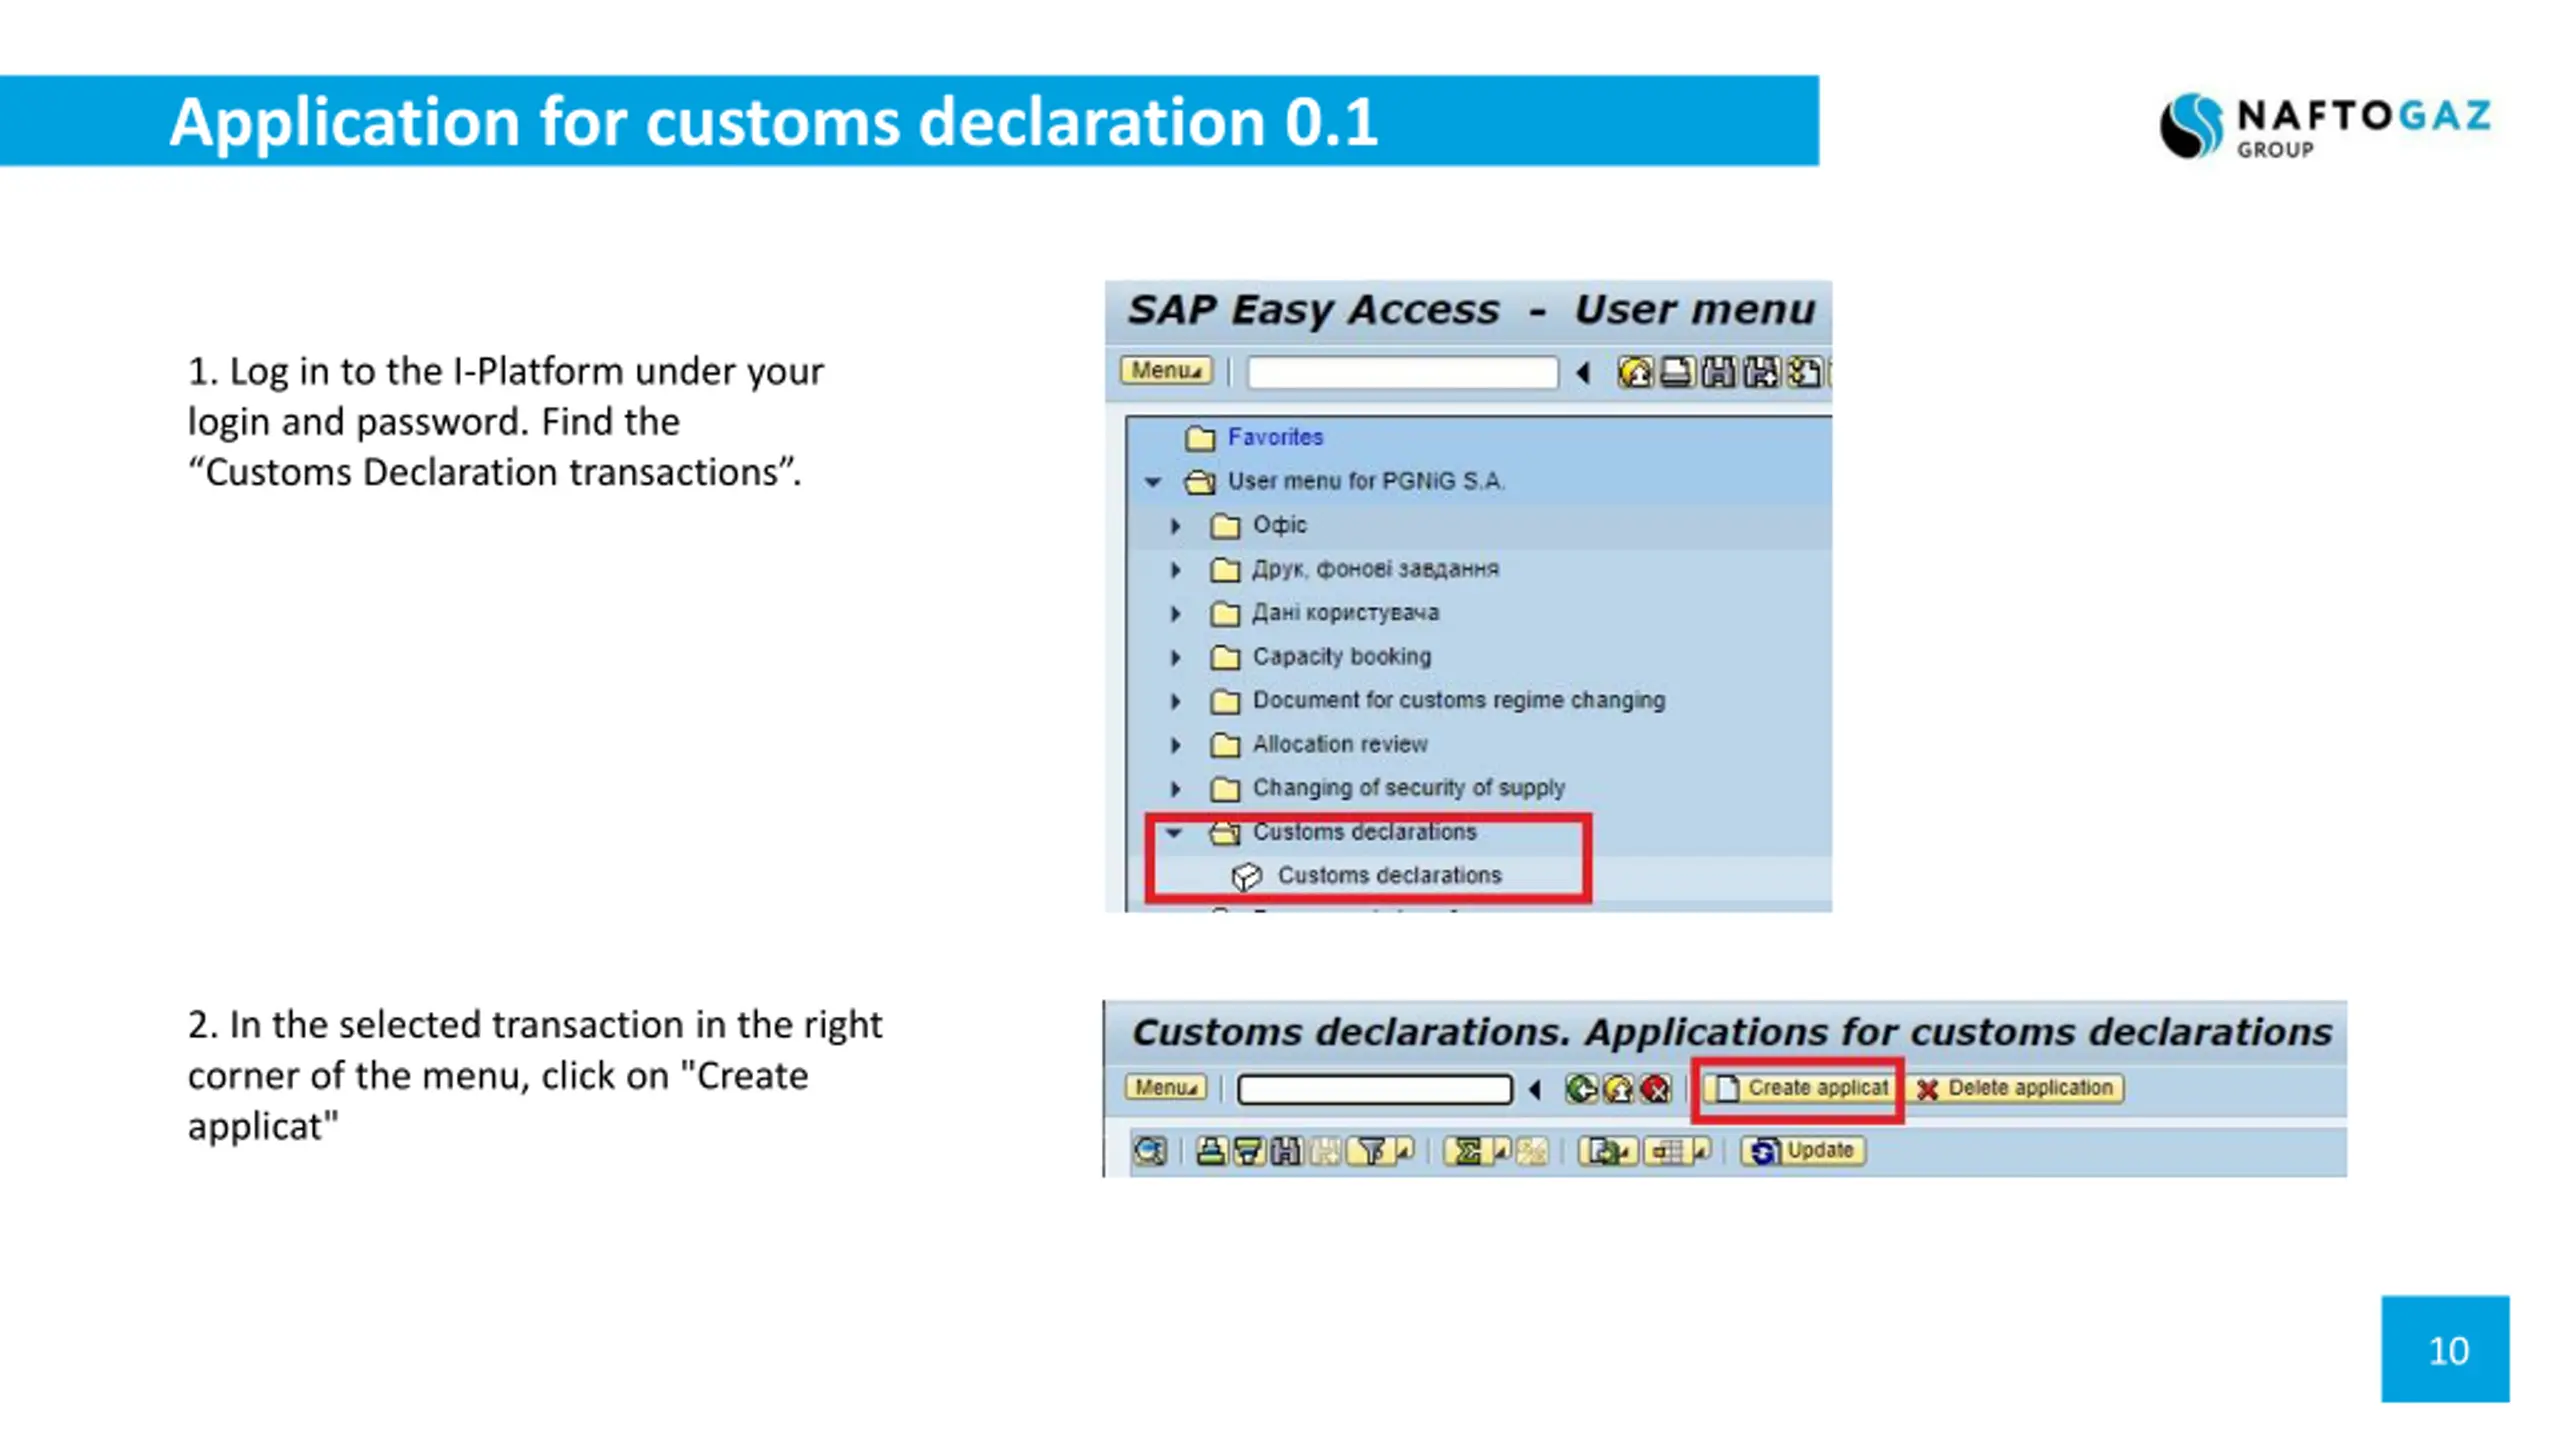The image size is (2560, 1440).
Task: Open the layout dropdown arrow
Action: pos(1702,1151)
